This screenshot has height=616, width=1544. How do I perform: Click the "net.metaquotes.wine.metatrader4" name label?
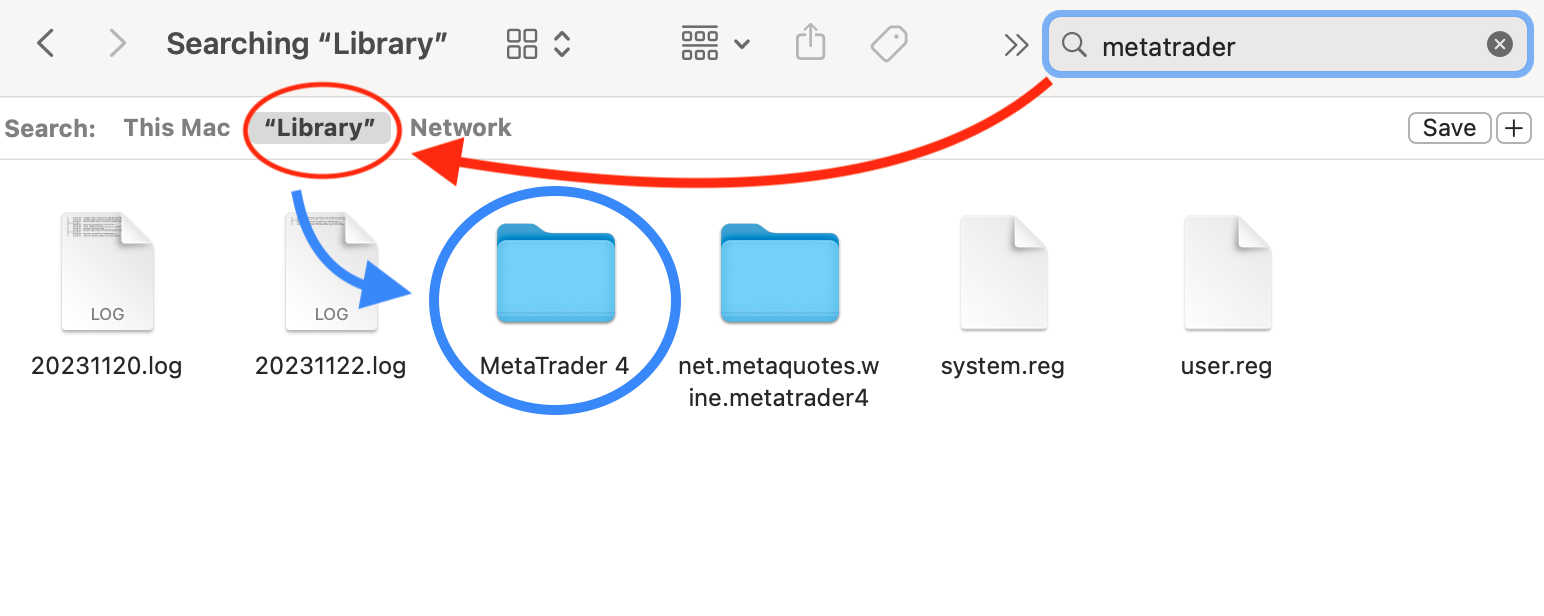779,382
